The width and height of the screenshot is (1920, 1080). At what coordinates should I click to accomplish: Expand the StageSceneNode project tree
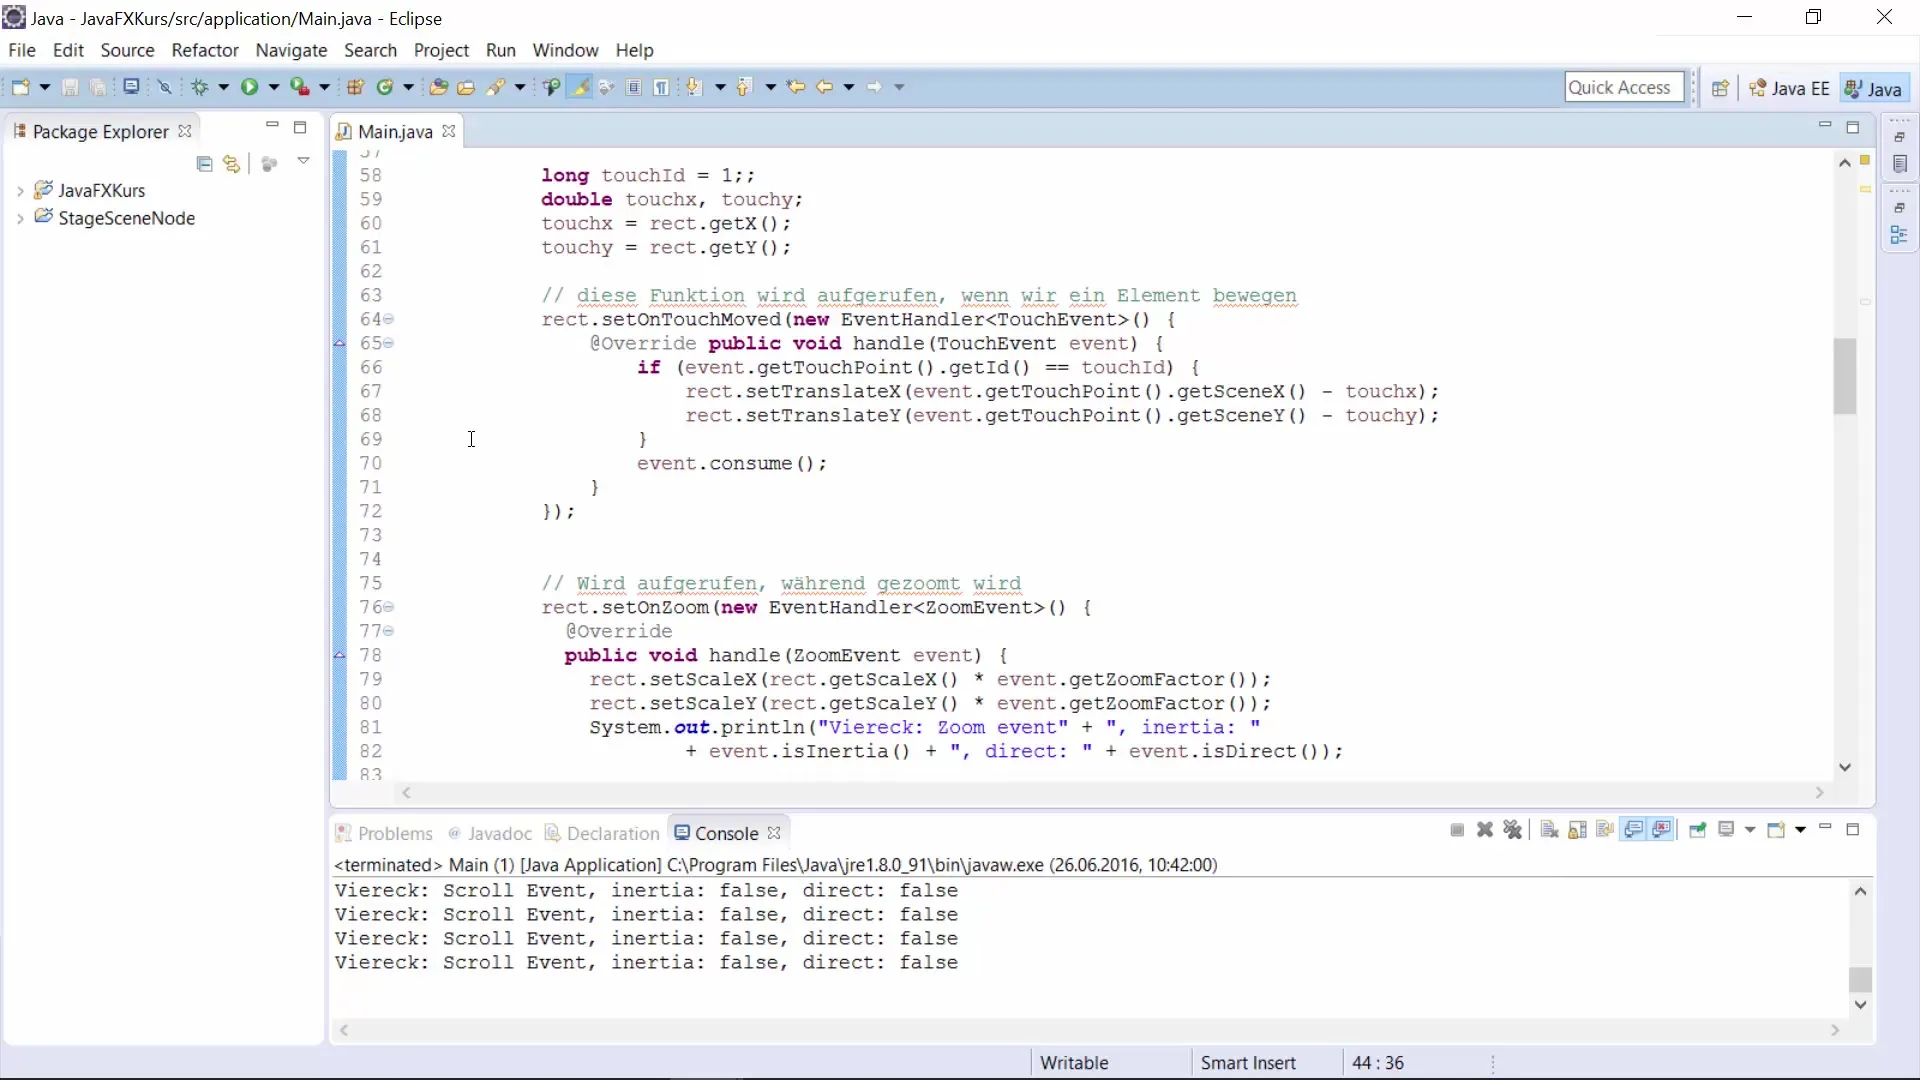point(20,218)
